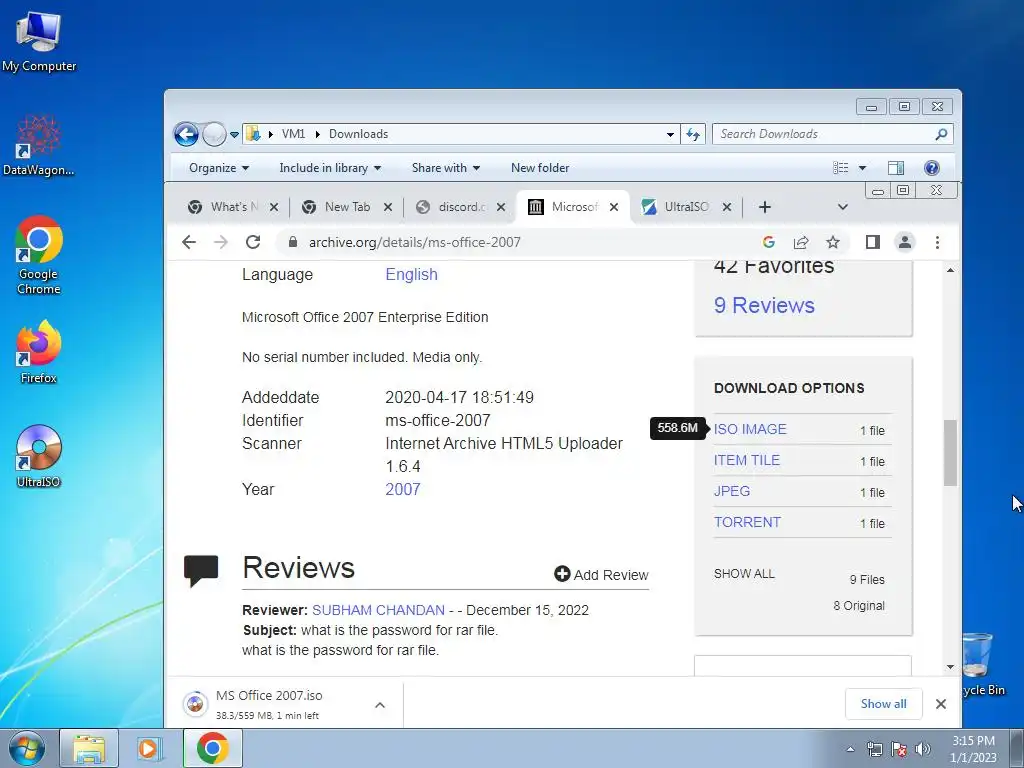Click JPEG download link

731,491
